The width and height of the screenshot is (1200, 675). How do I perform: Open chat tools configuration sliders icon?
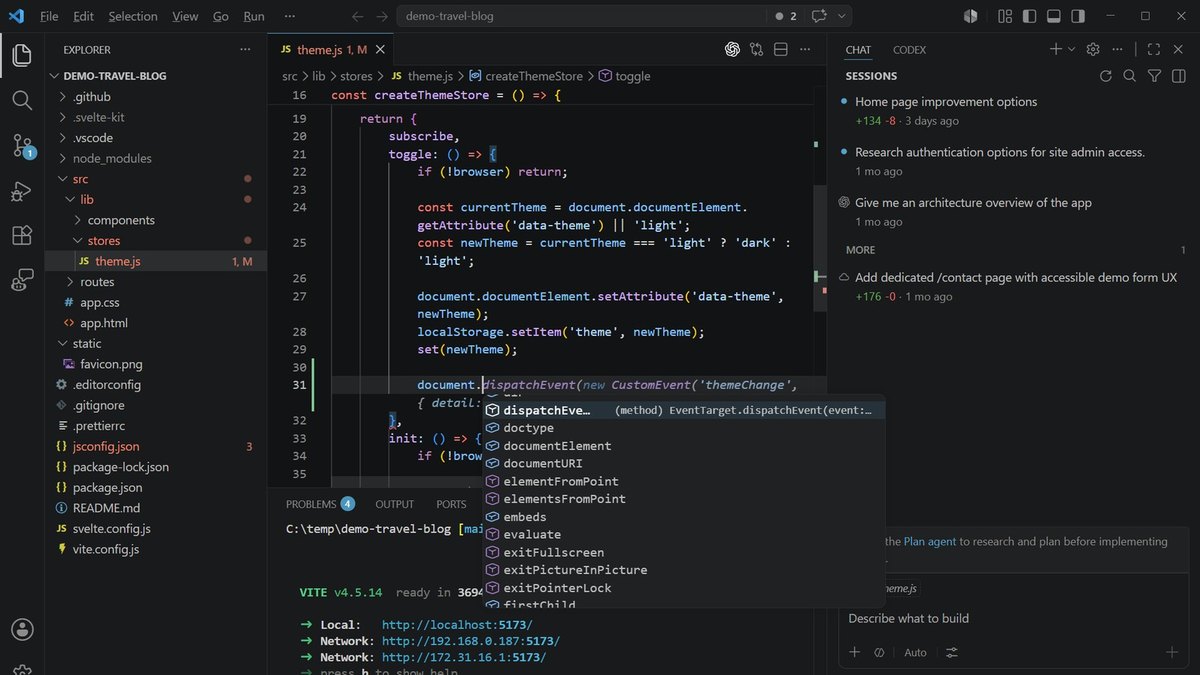[x=951, y=652]
